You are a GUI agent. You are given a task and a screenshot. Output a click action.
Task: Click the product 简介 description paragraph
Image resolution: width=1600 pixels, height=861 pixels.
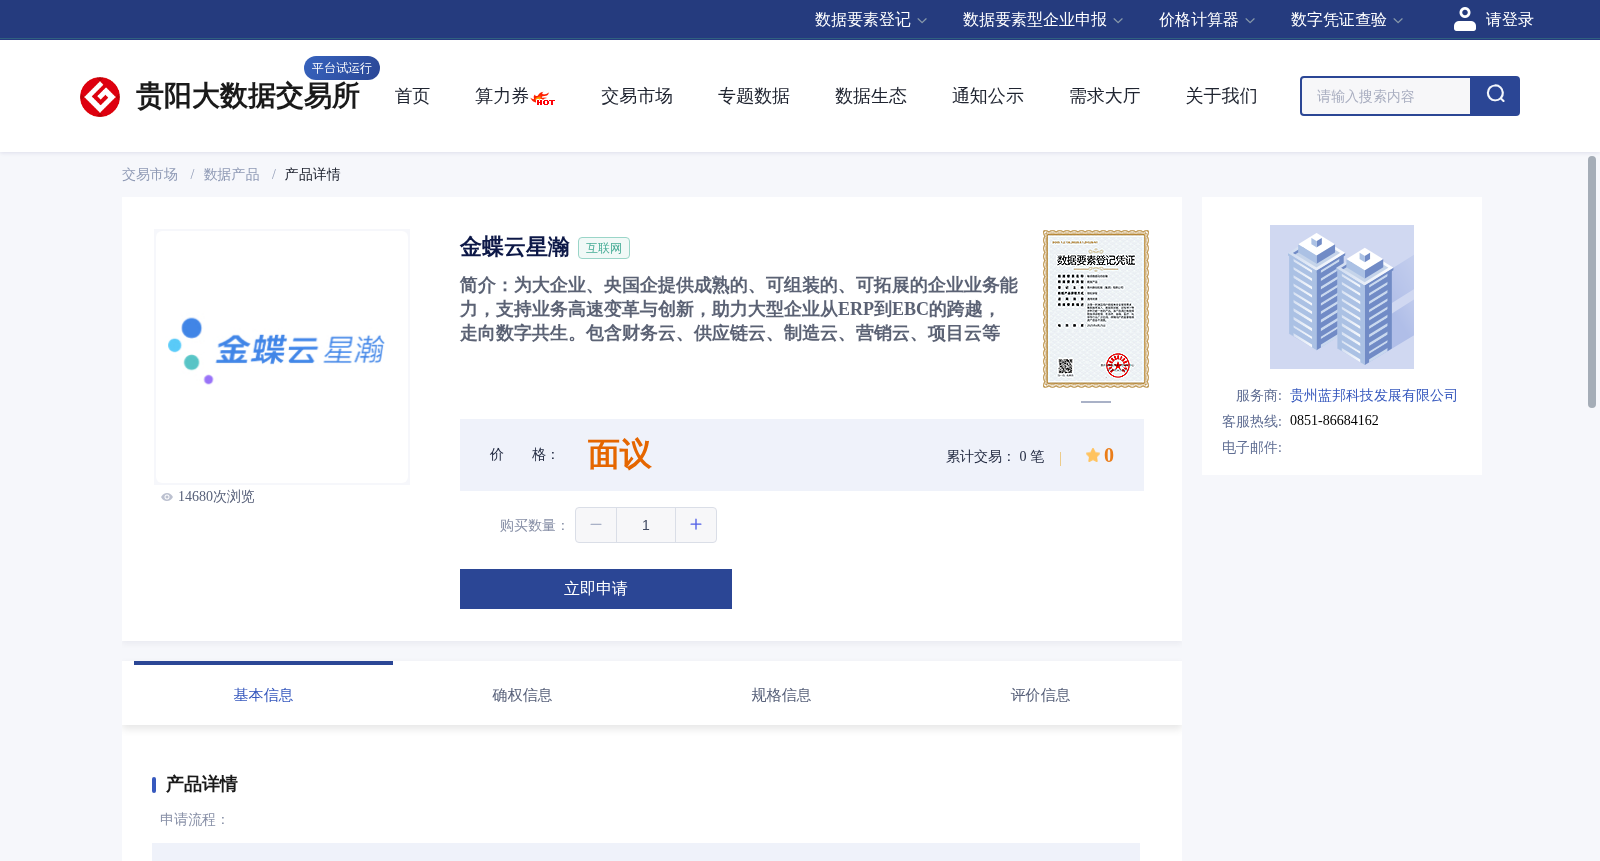739,309
